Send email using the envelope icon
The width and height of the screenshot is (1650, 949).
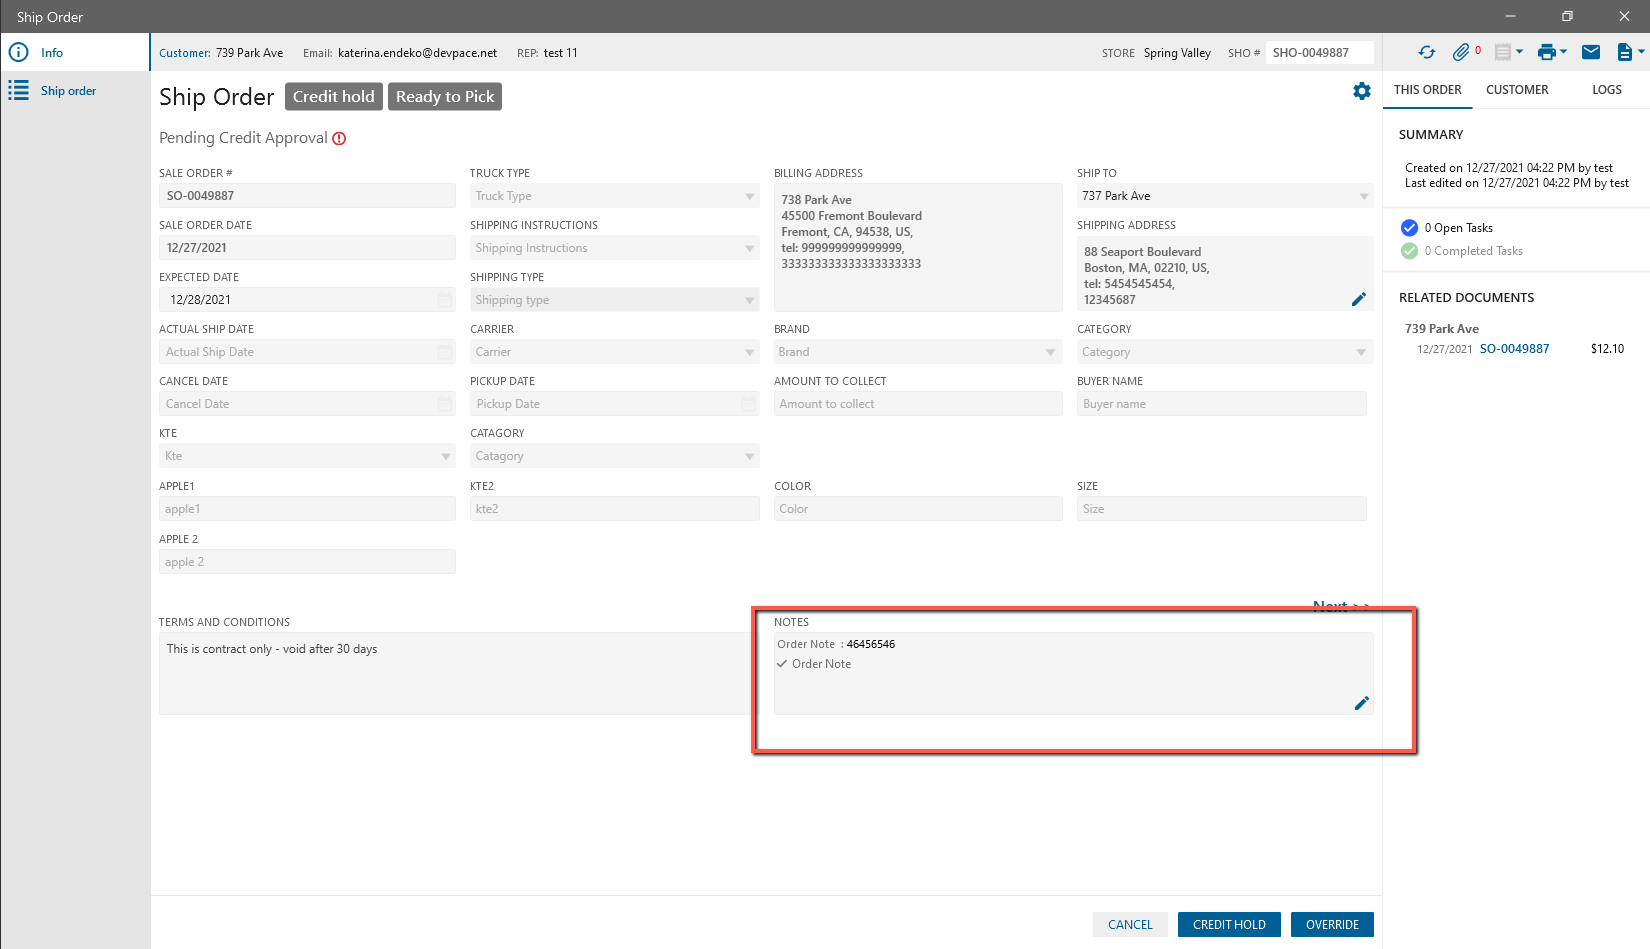tap(1591, 52)
